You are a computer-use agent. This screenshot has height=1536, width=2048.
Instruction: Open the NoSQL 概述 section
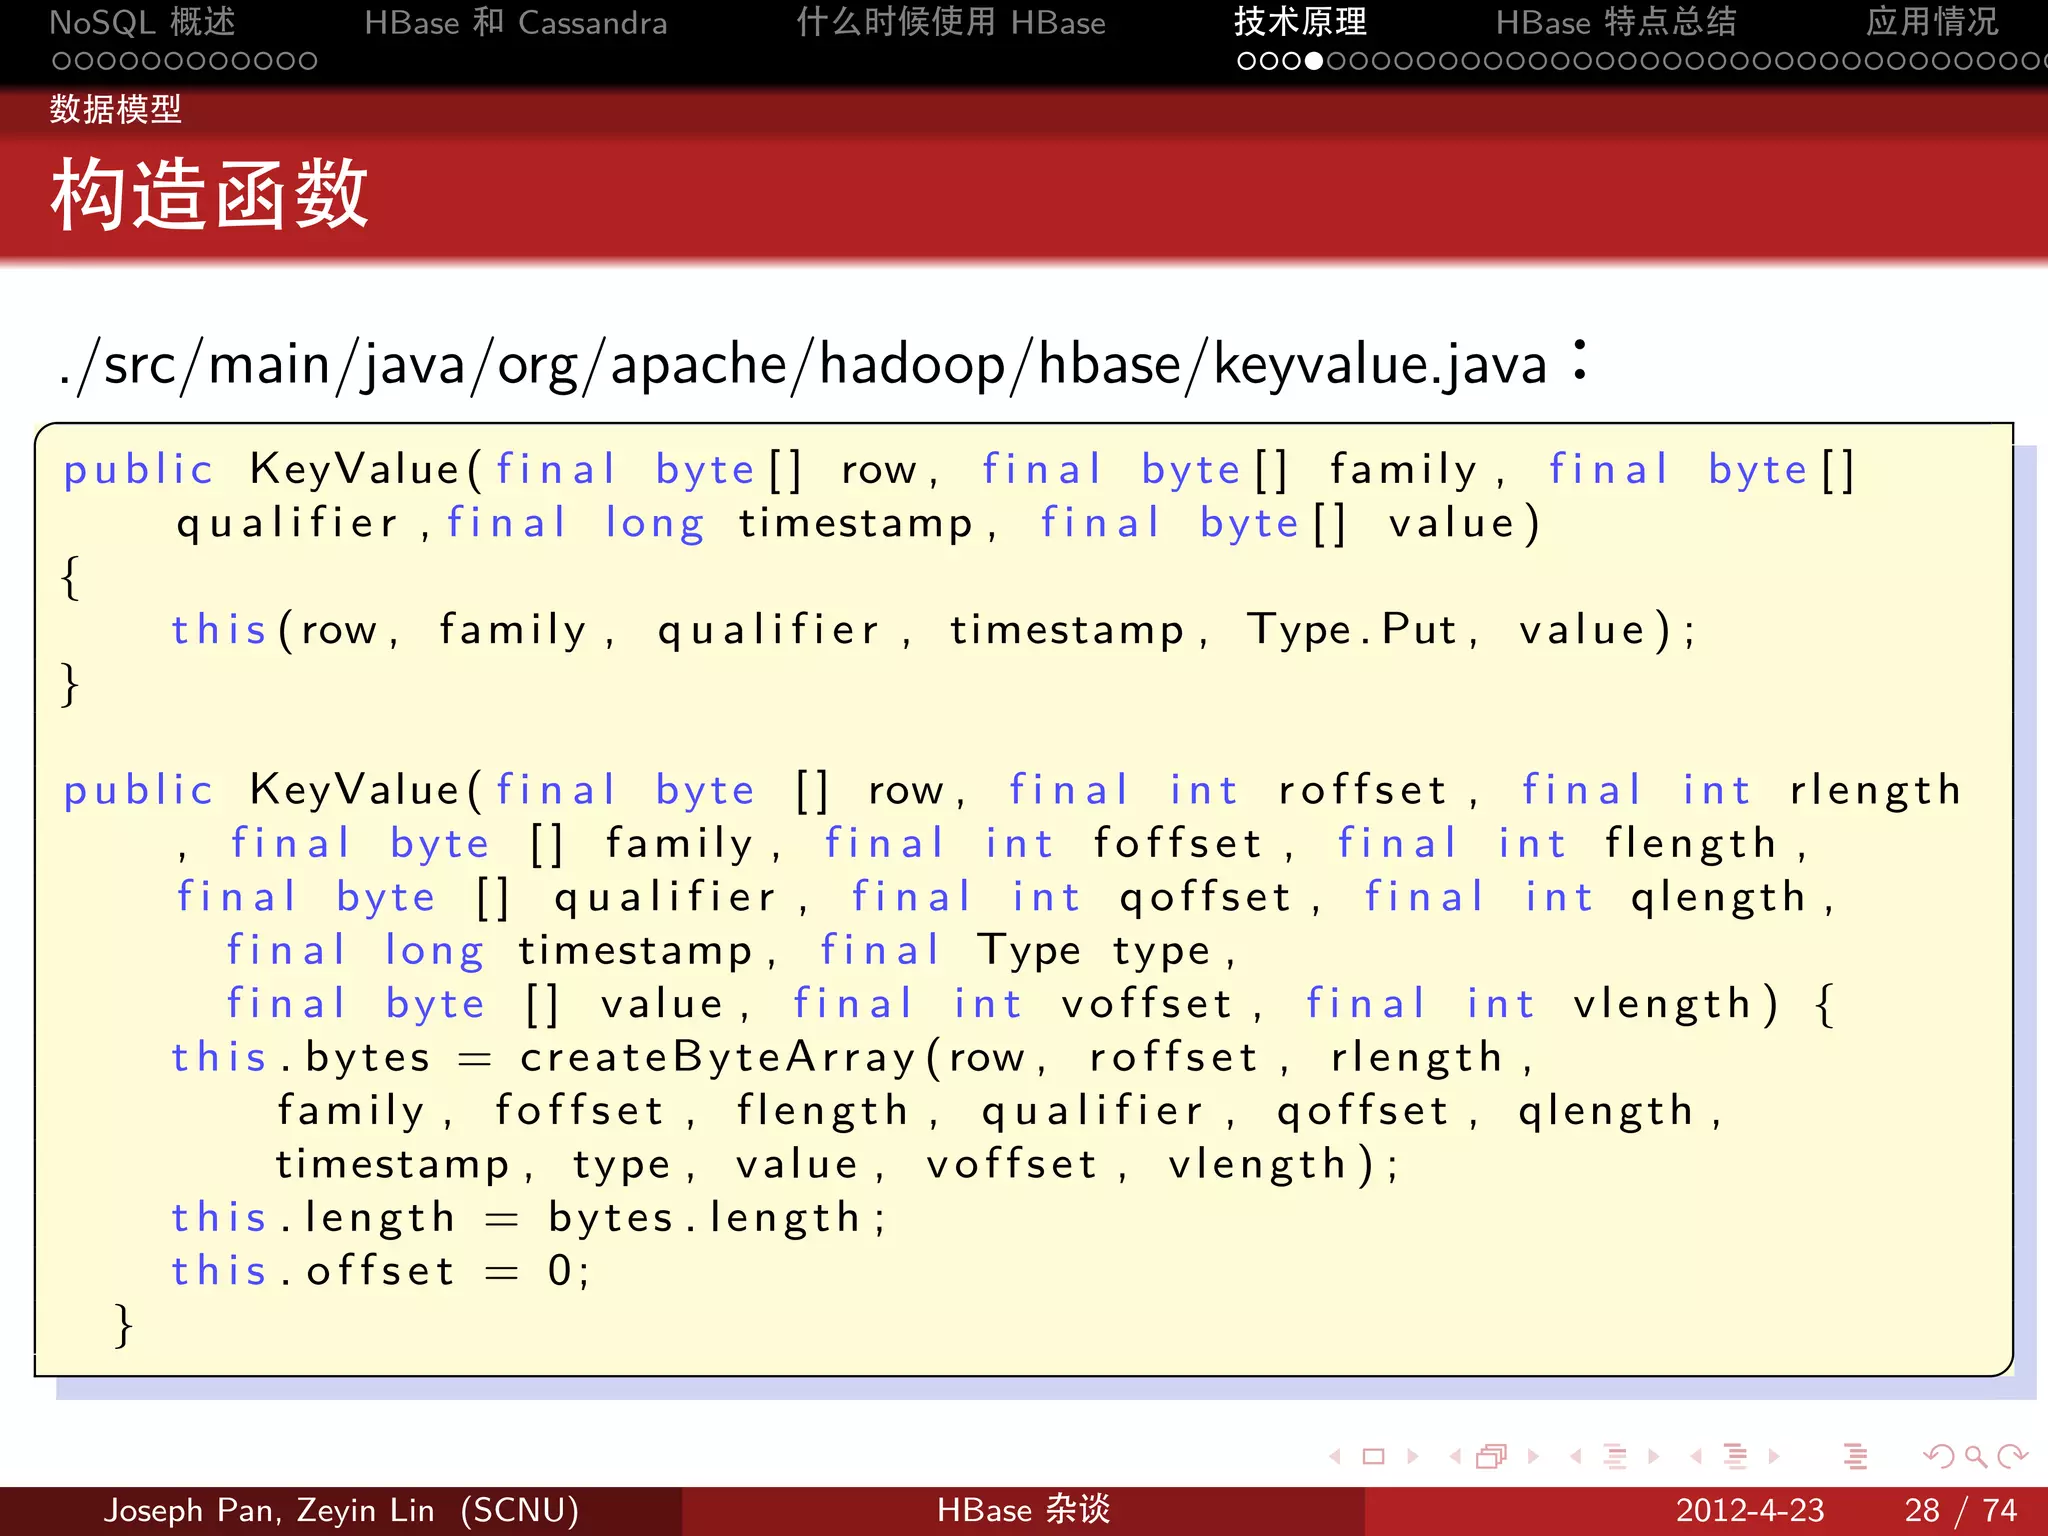tap(143, 22)
